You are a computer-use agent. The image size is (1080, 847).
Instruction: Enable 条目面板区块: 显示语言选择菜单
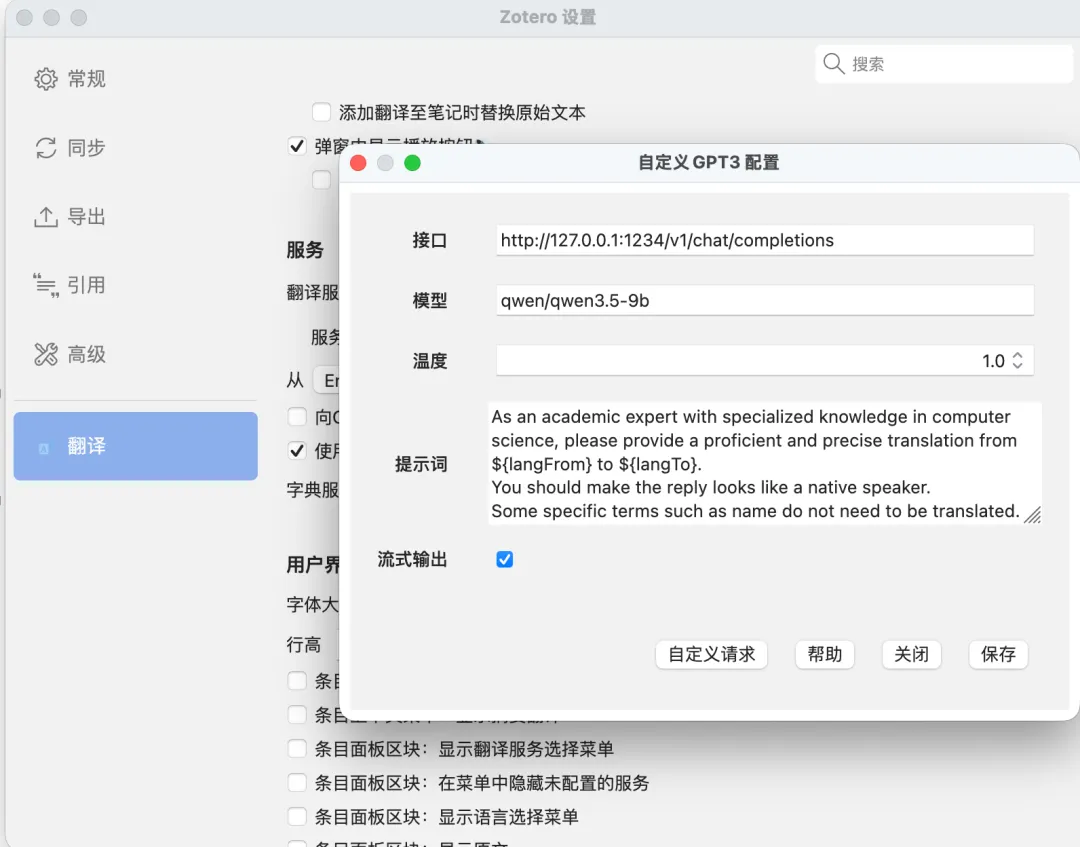(297, 816)
